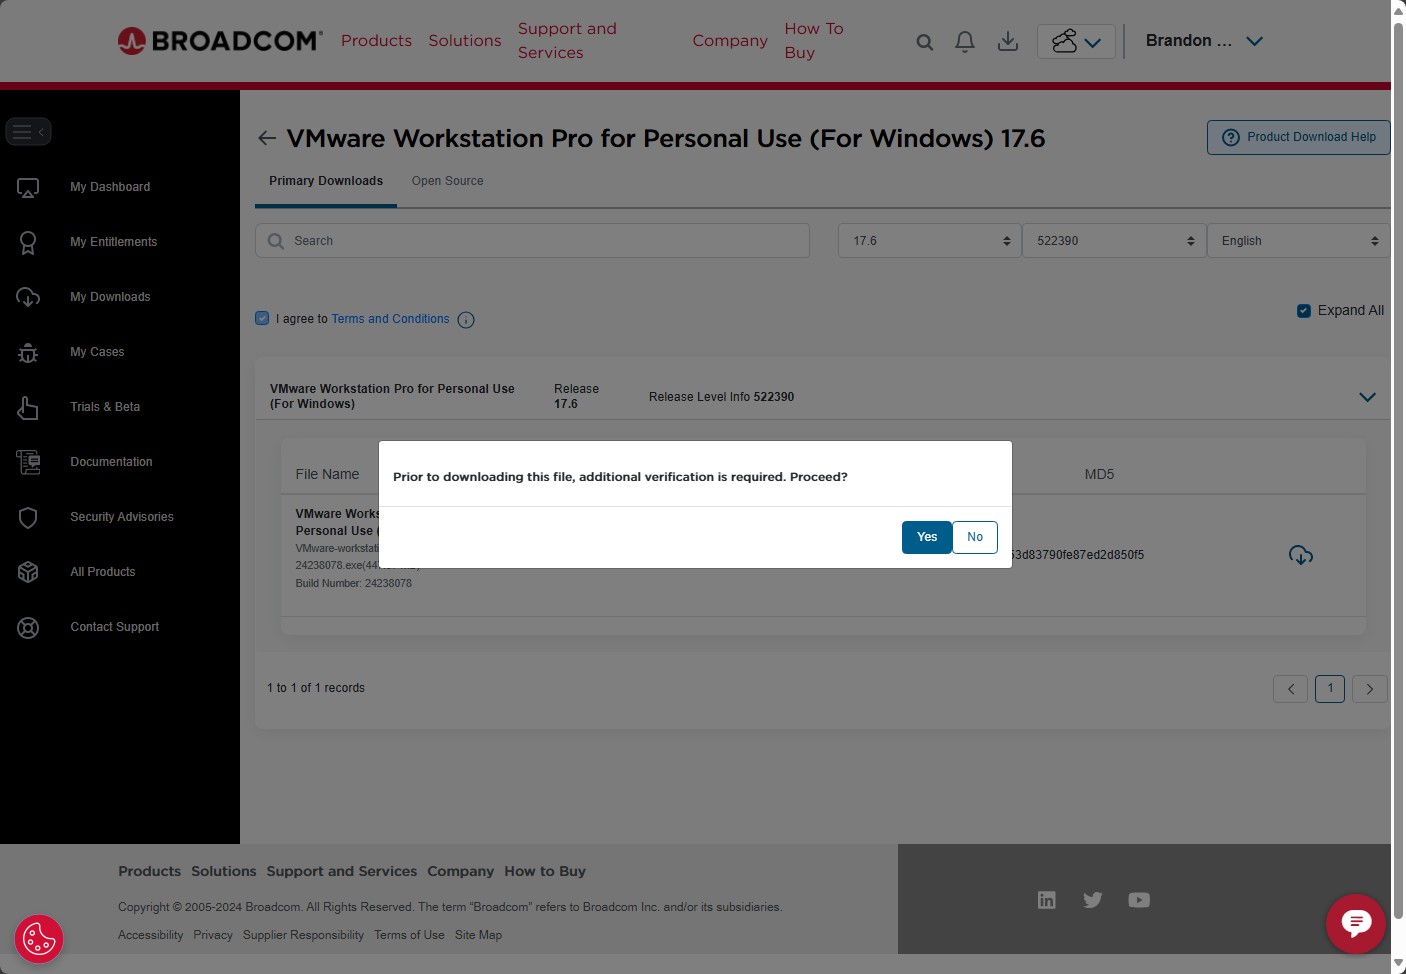The width and height of the screenshot is (1406, 974).
Task: Click the My Entitlements ribbon icon
Action: [28, 242]
